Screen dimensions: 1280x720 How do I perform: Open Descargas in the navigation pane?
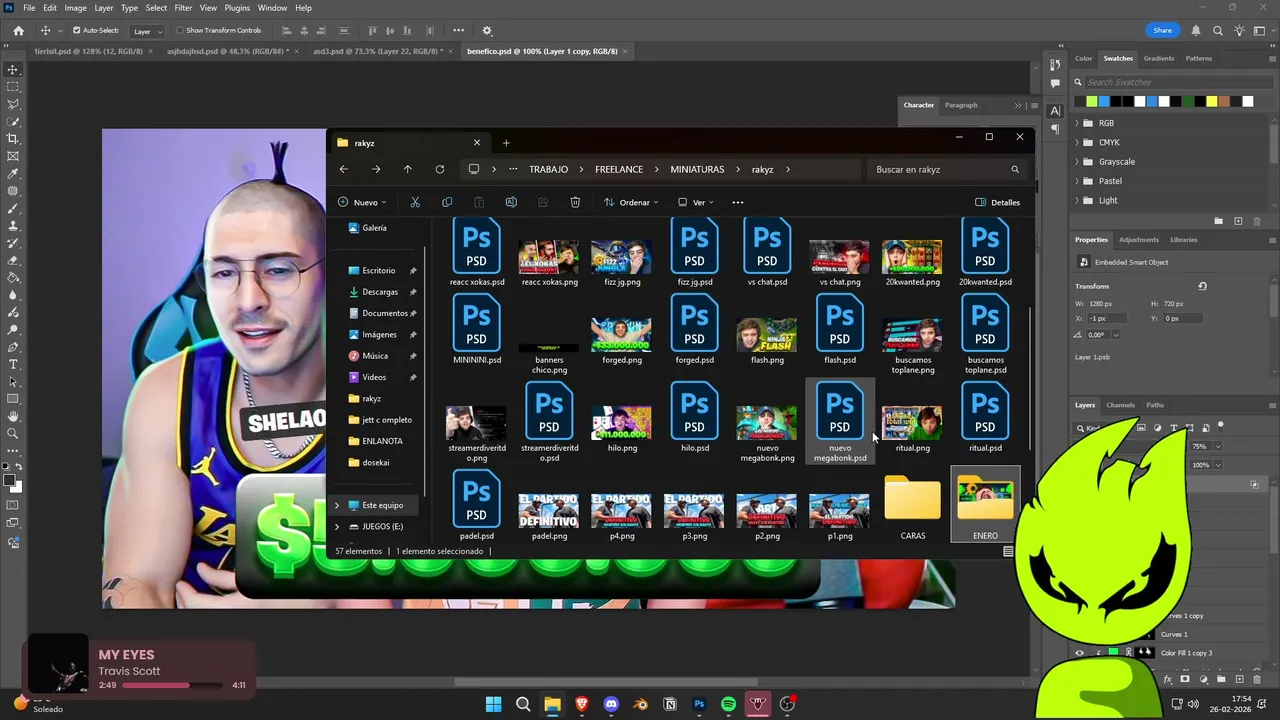pyautogui.click(x=380, y=292)
